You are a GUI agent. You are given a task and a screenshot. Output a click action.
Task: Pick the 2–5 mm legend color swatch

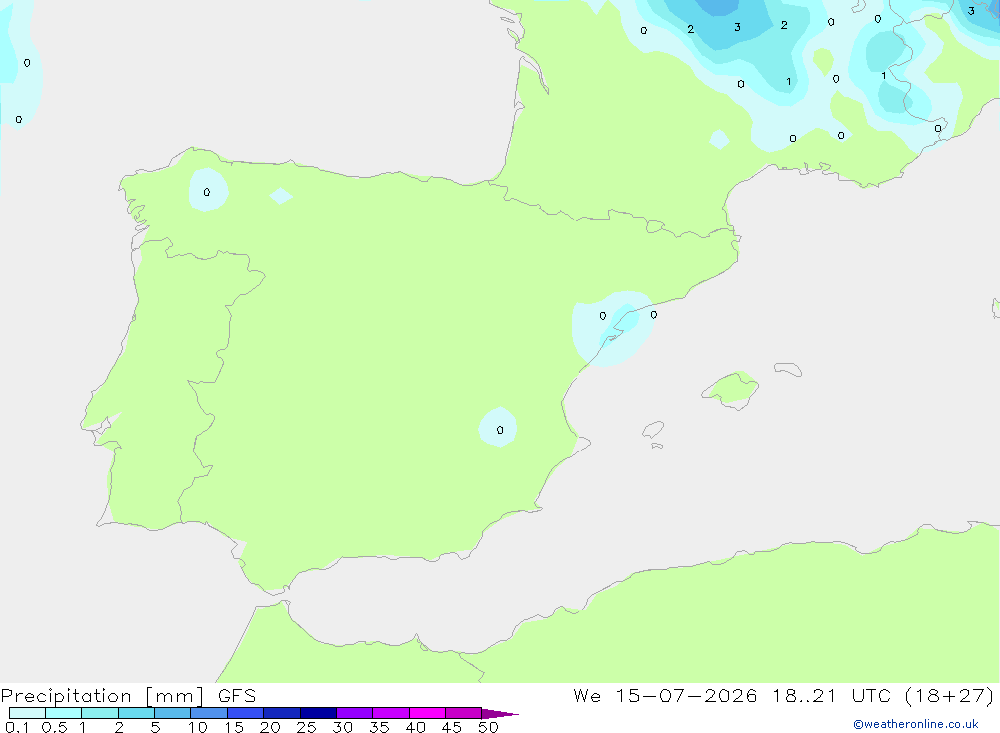coord(136,713)
